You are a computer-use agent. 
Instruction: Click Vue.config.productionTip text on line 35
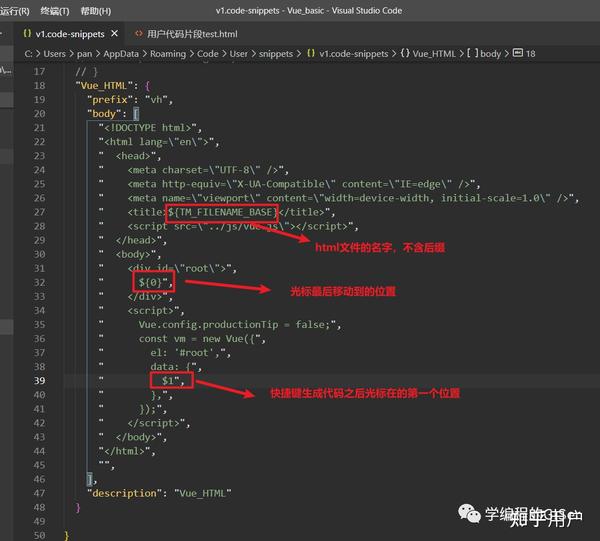(208, 325)
